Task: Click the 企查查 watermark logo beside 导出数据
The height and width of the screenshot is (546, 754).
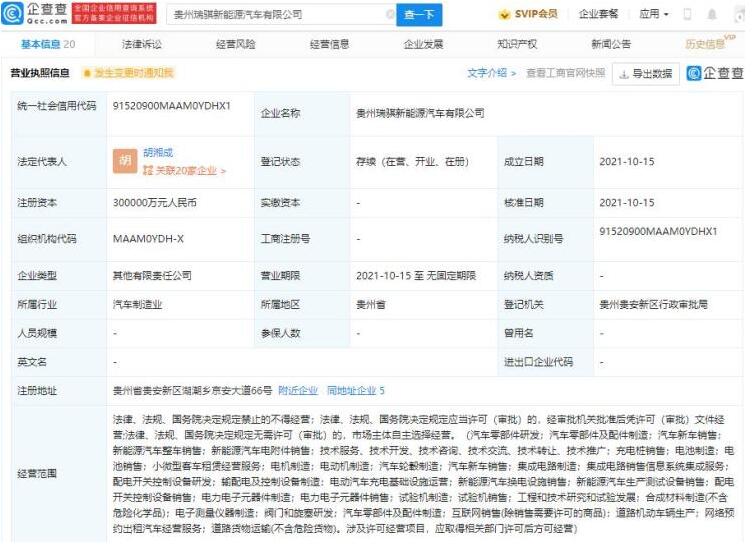Action: (715, 73)
